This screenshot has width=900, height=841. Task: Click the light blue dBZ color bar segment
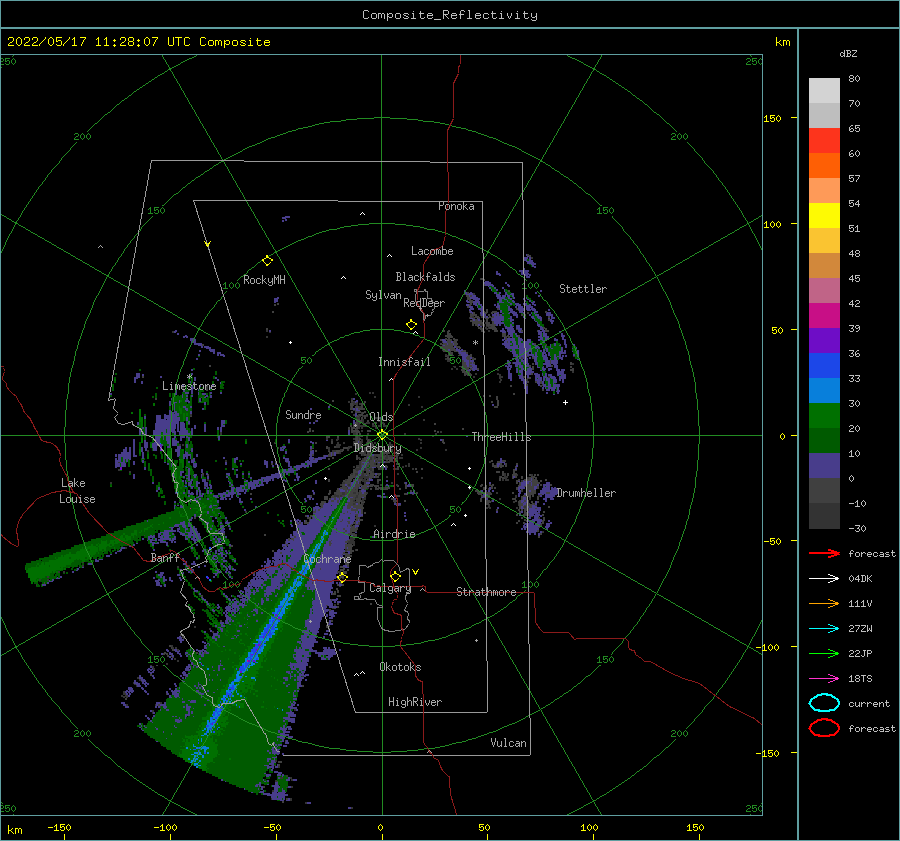pyautogui.click(x=824, y=390)
